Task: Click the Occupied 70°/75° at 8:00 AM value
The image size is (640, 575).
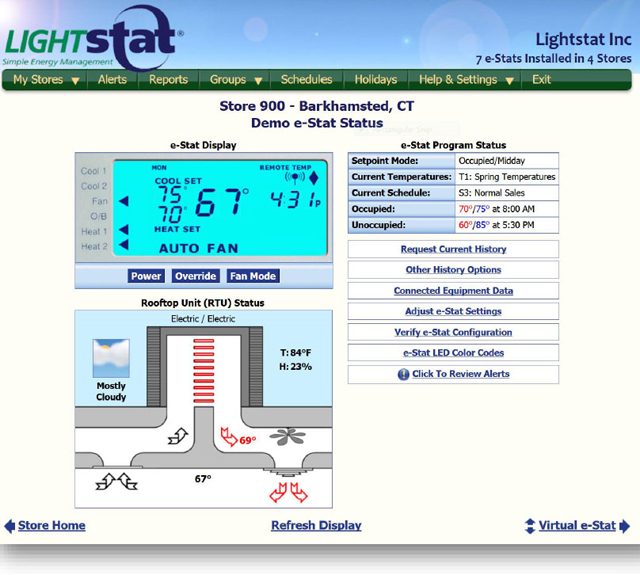Action: tap(497, 209)
